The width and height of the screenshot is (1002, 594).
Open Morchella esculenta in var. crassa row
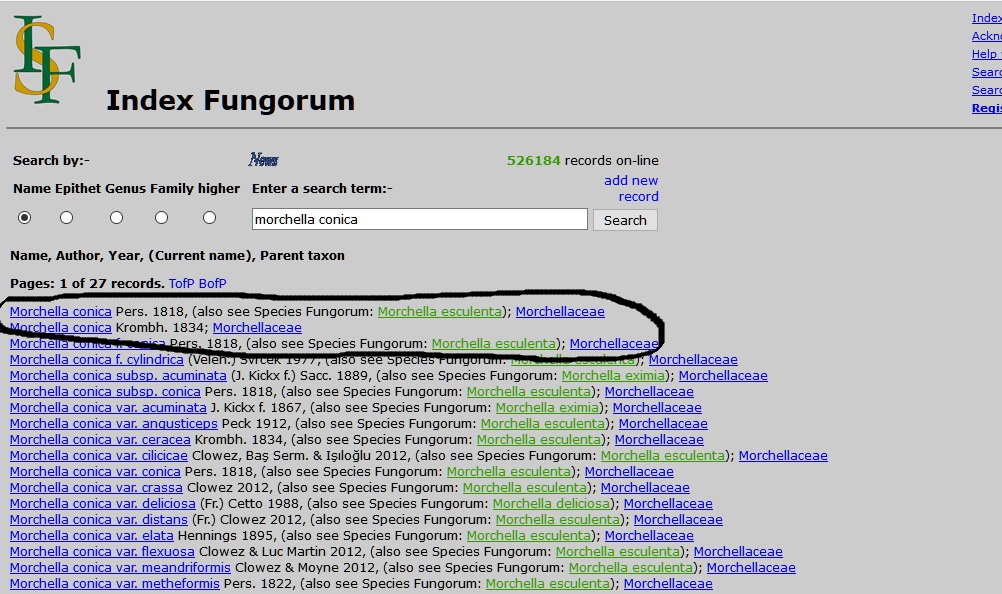pyautogui.click(x=525, y=487)
